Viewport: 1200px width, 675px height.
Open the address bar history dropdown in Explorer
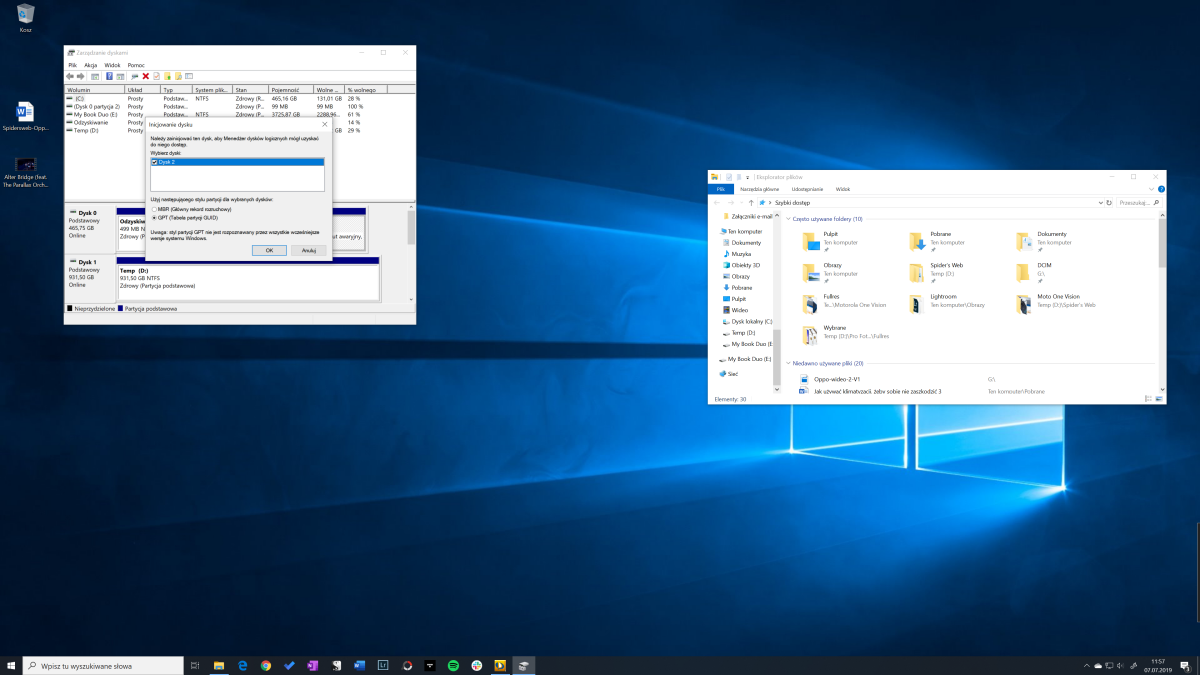point(1101,202)
